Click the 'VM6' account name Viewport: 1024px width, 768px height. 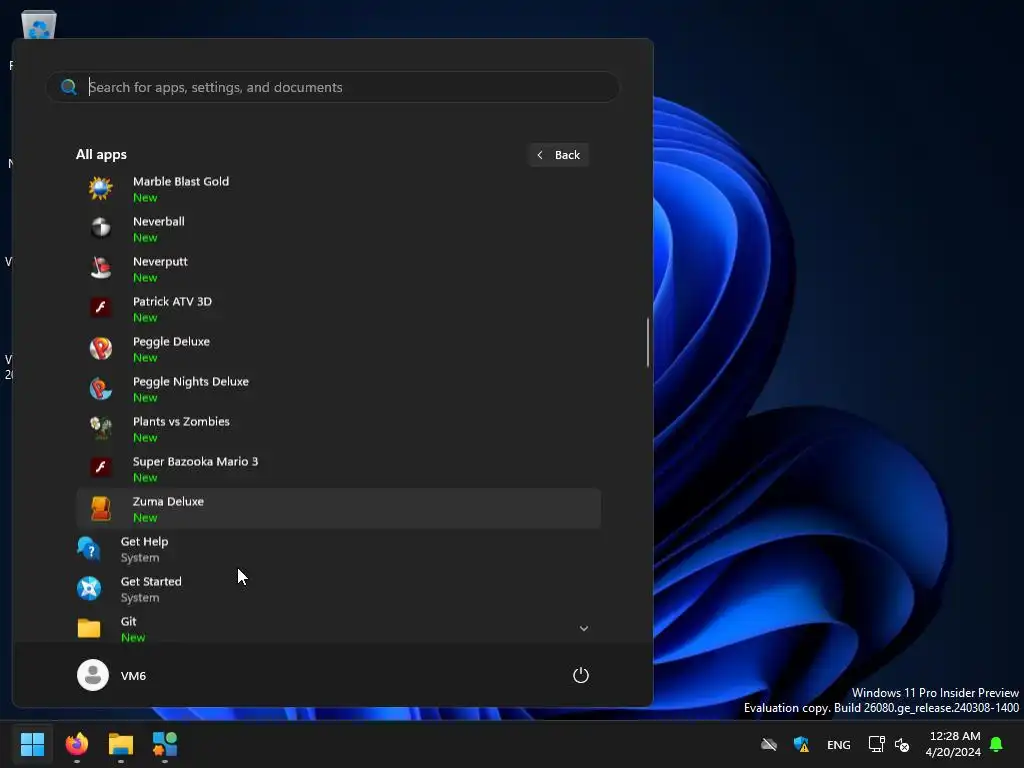(x=133, y=675)
